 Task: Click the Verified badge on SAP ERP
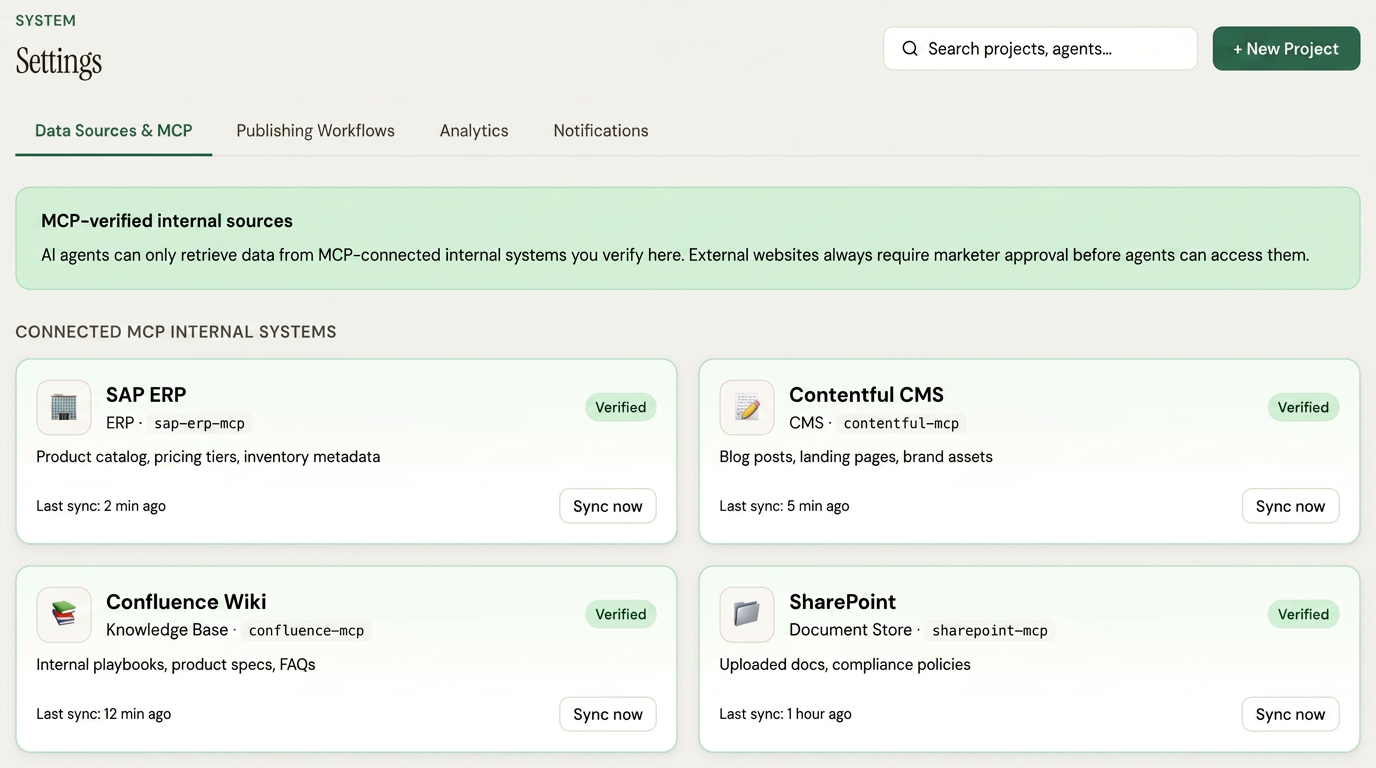tap(621, 407)
